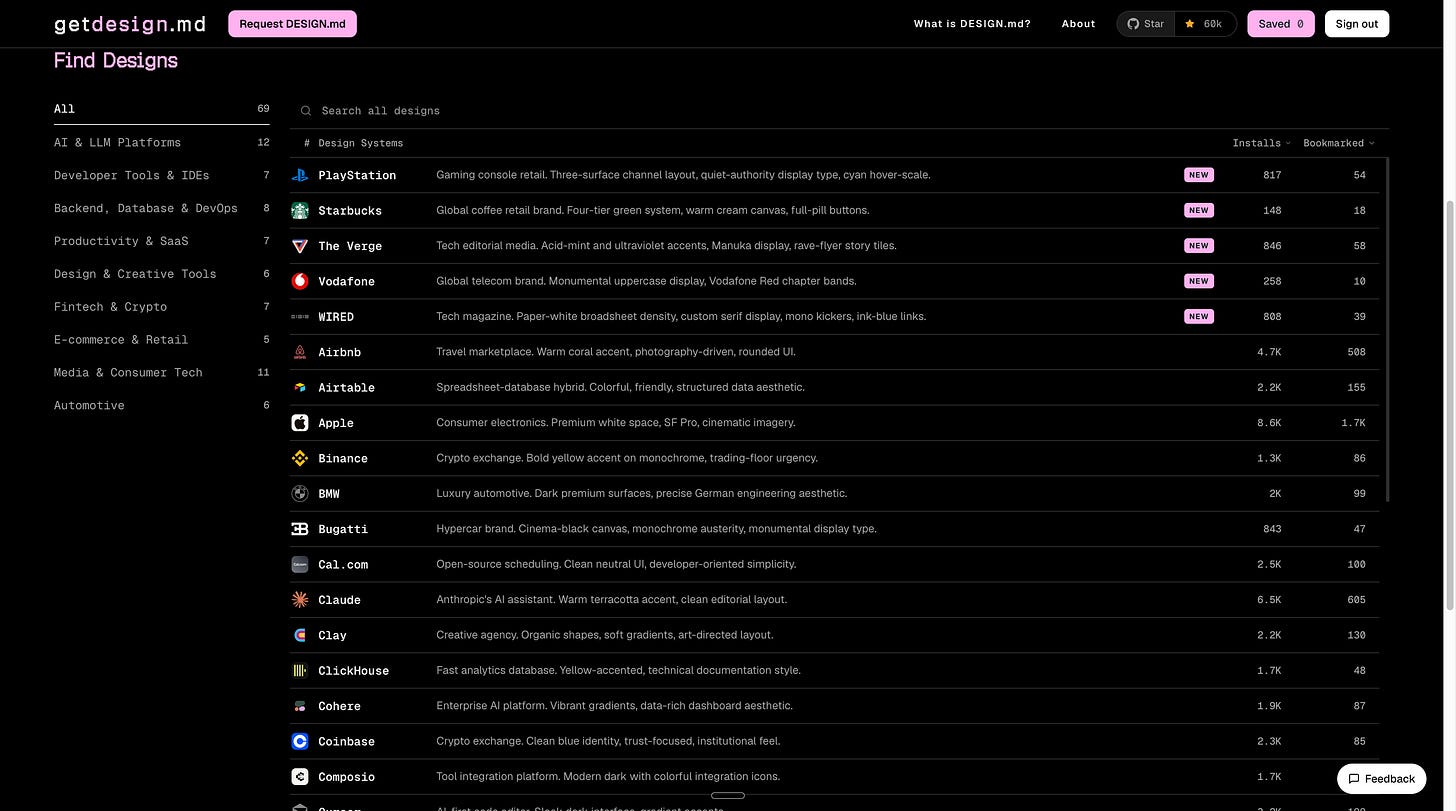
Task: Click the Airtable description text
Action: pos(620,387)
